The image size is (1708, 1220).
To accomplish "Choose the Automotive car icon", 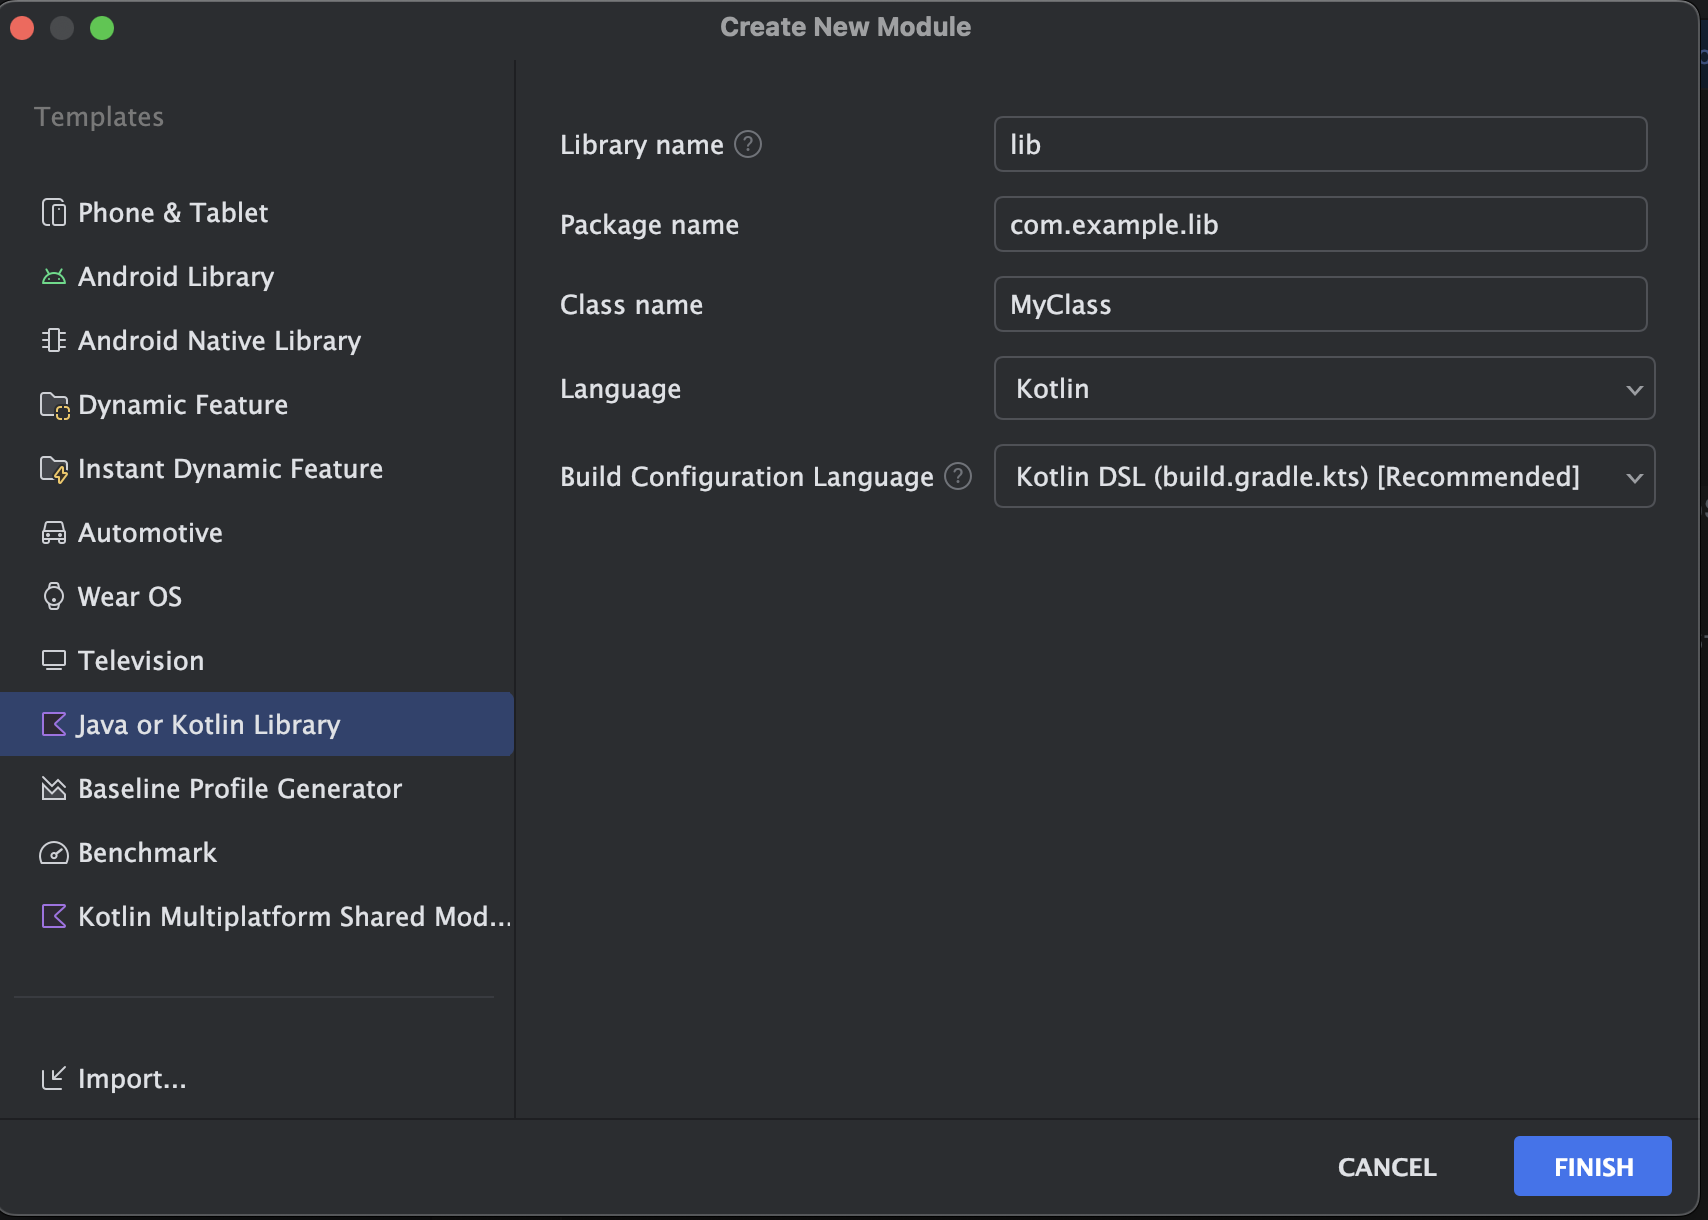I will [x=54, y=533].
